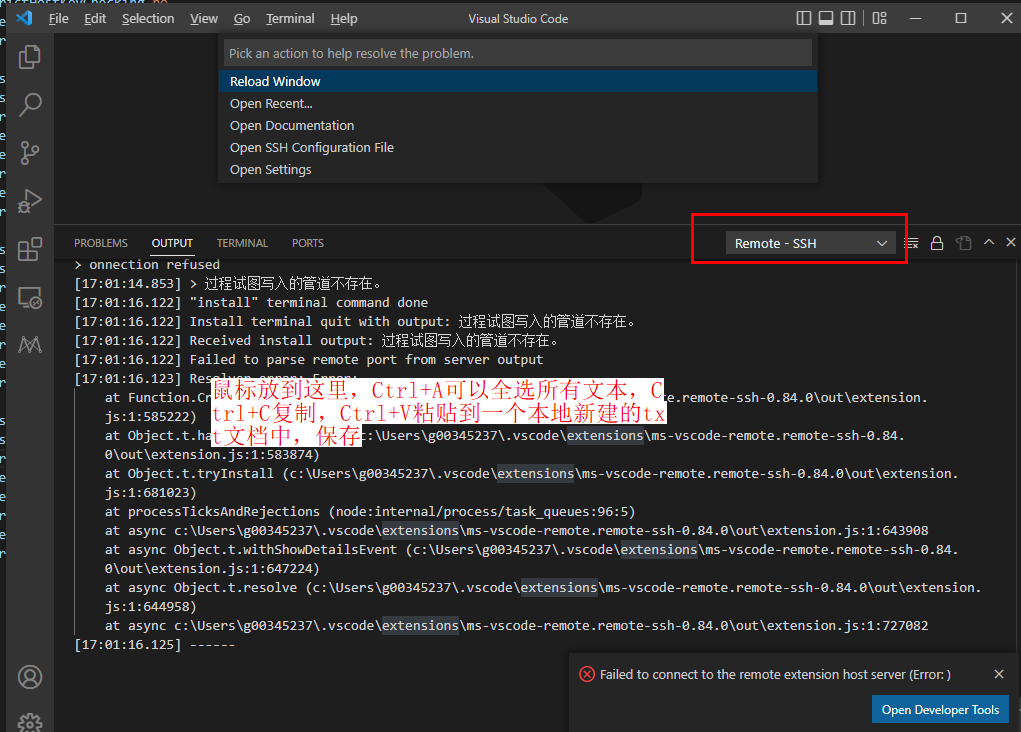Close the bottom panel
Screen dimensions: 1021x732
click(x=1011, y=242)
